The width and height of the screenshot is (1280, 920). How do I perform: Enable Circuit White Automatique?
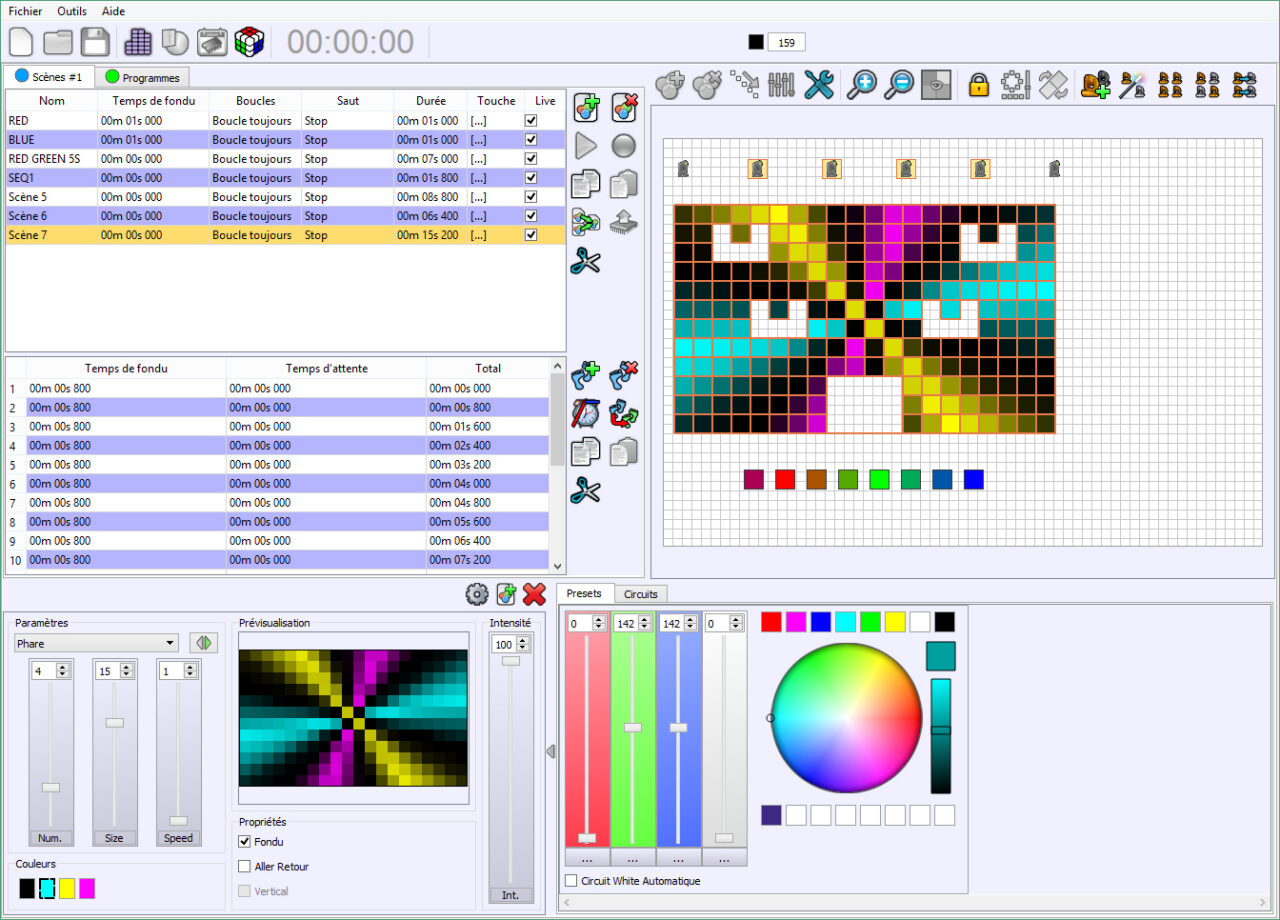tap(571, 881)
